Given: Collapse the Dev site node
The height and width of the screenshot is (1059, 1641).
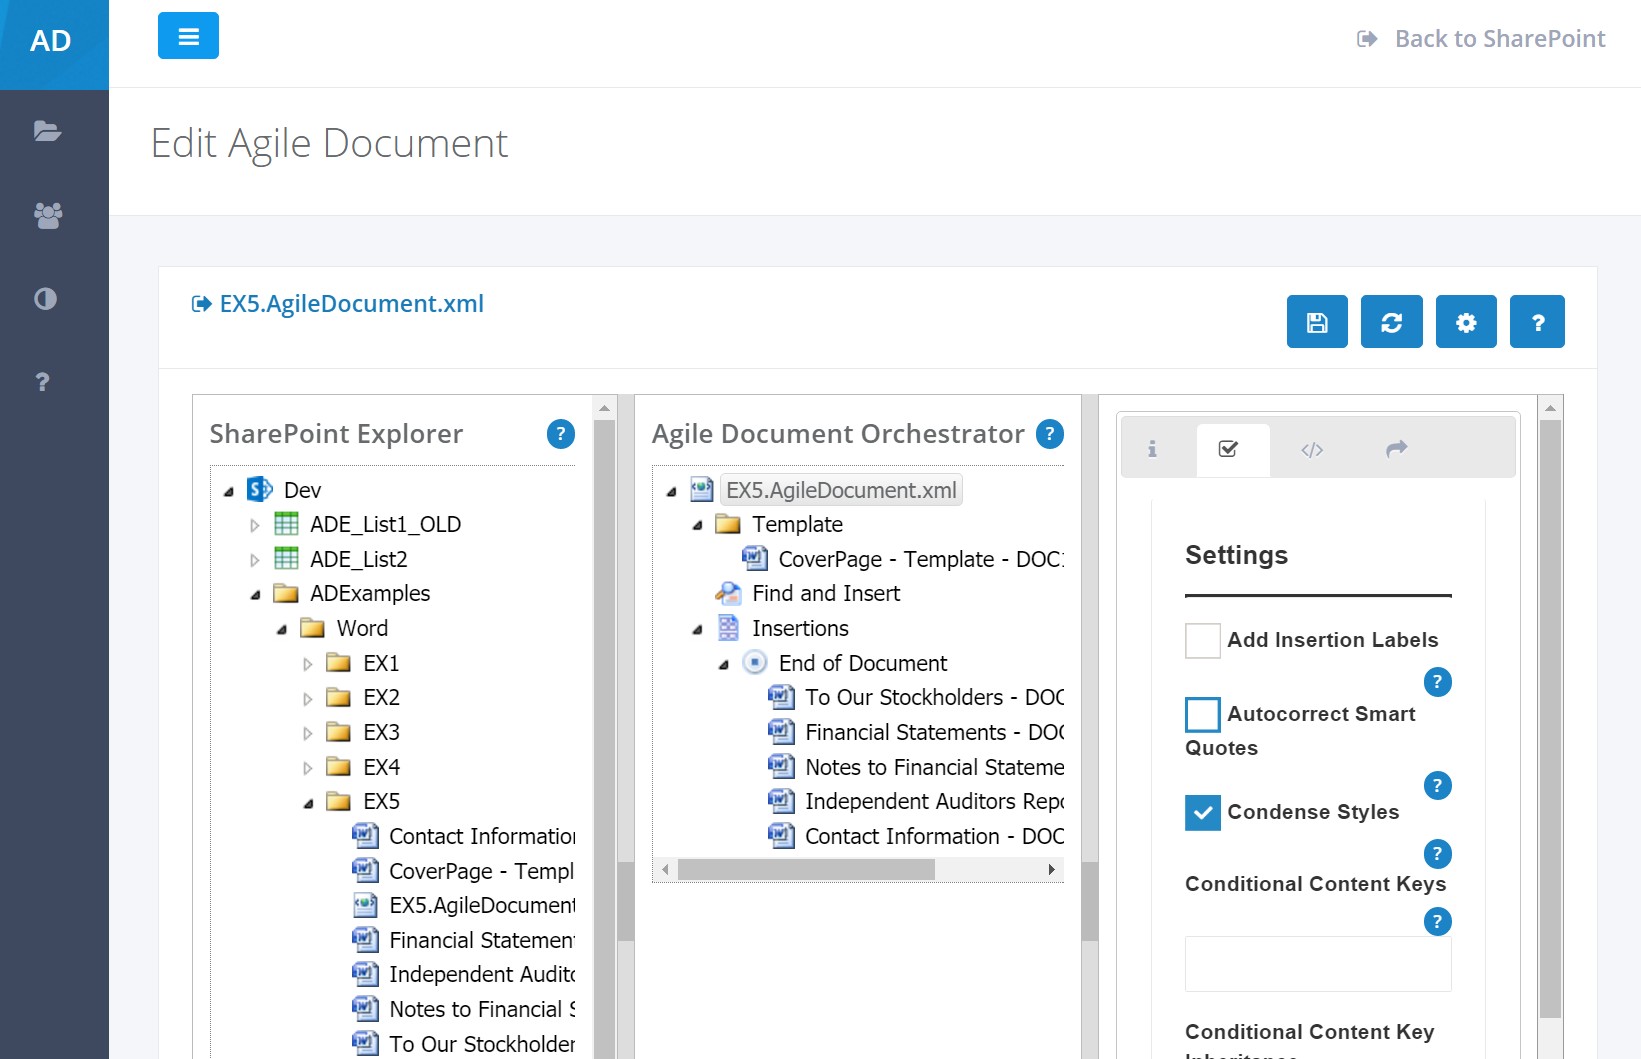Looking at the screenshot, I should 229,491.
